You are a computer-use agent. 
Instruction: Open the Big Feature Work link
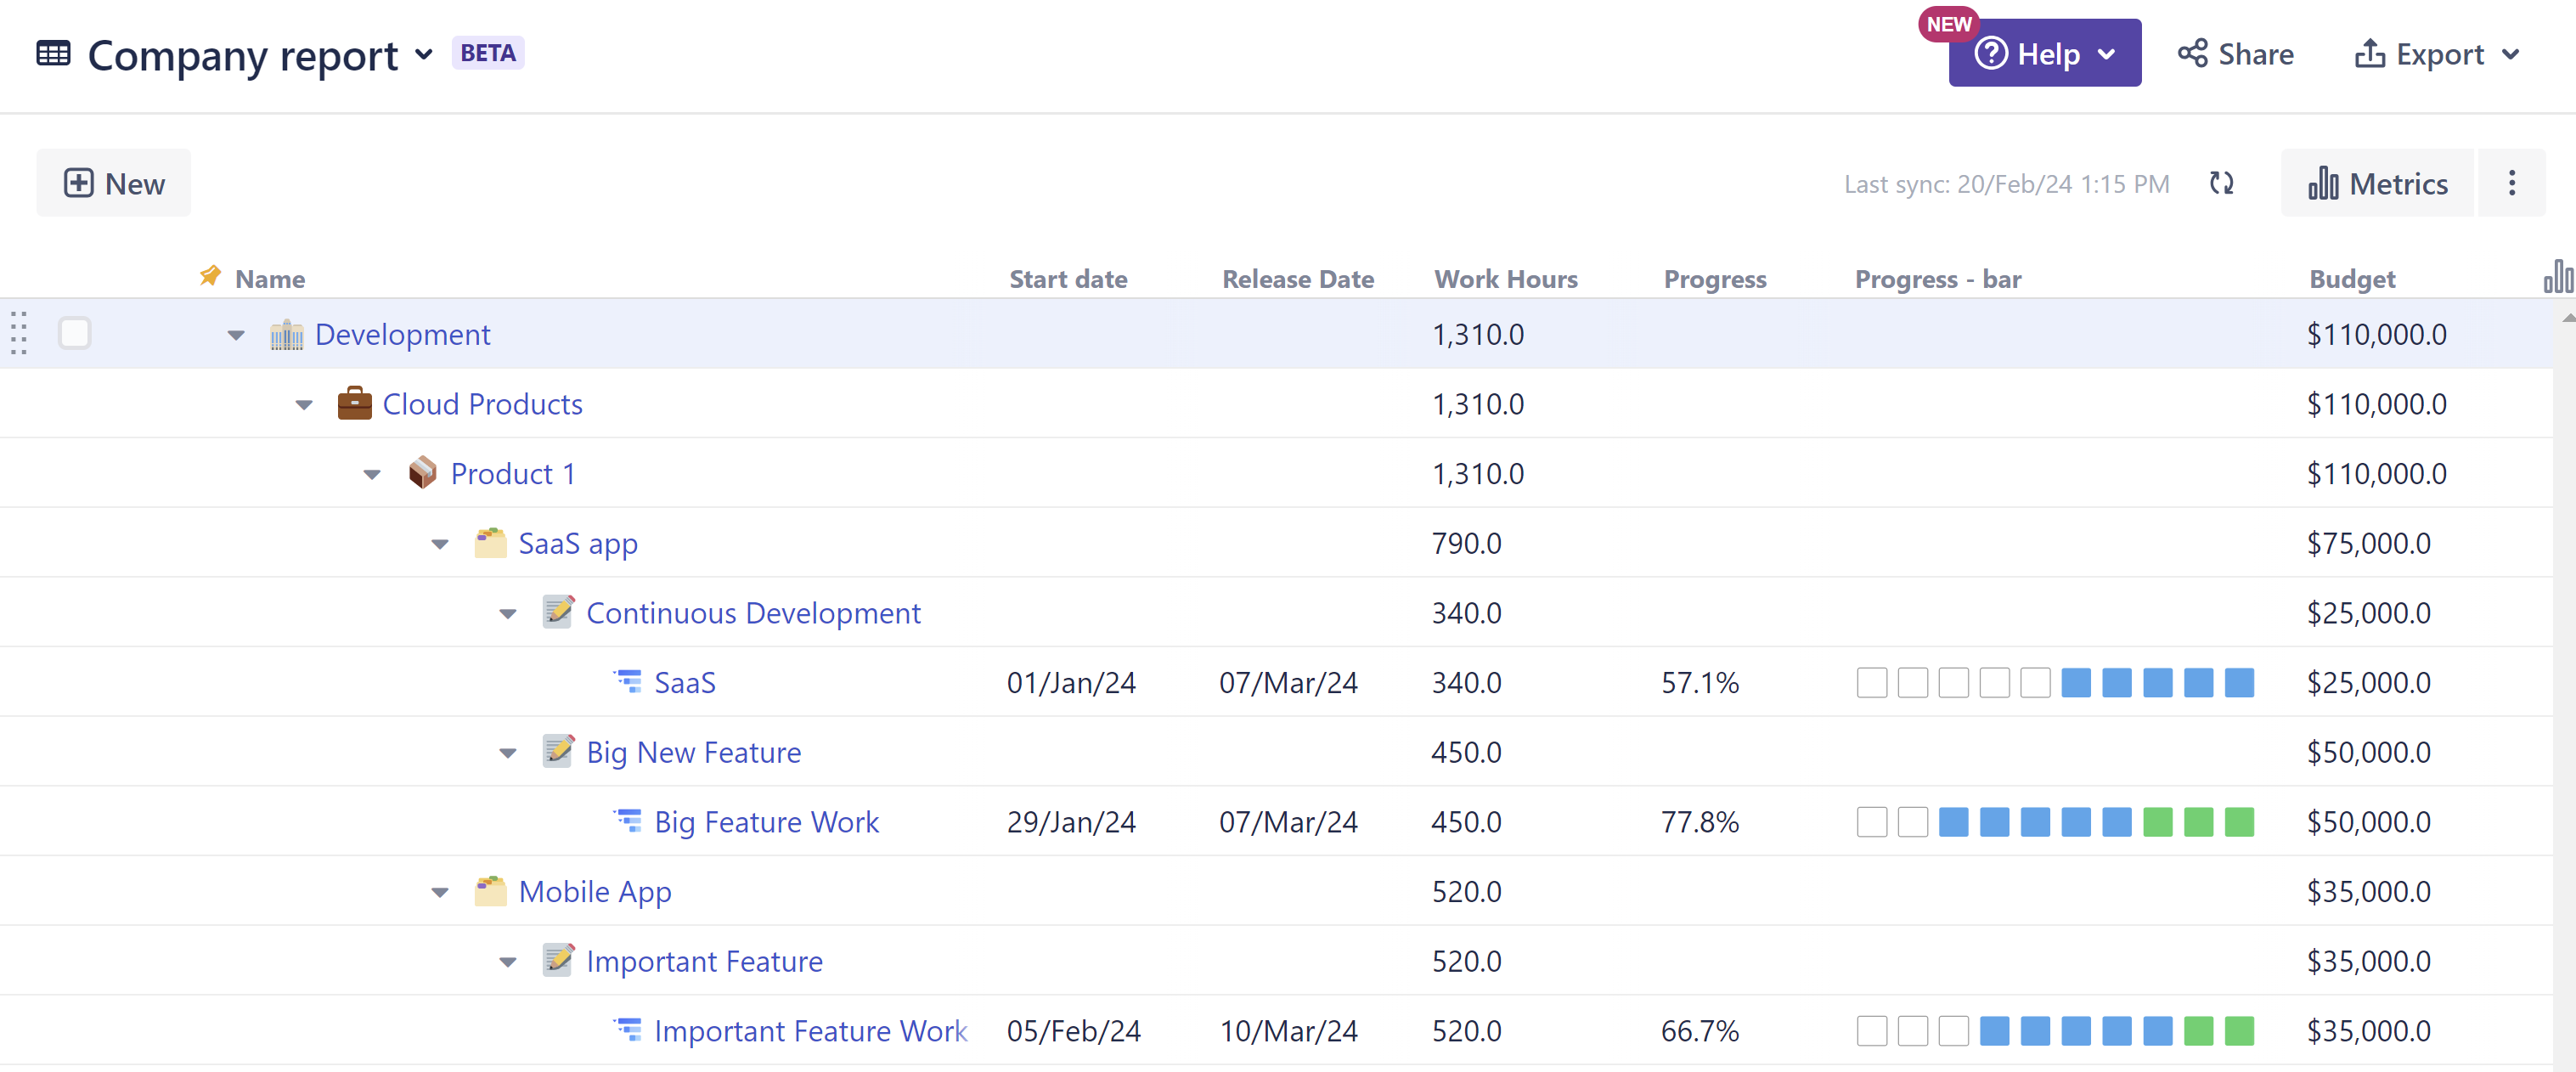(766, 821)
